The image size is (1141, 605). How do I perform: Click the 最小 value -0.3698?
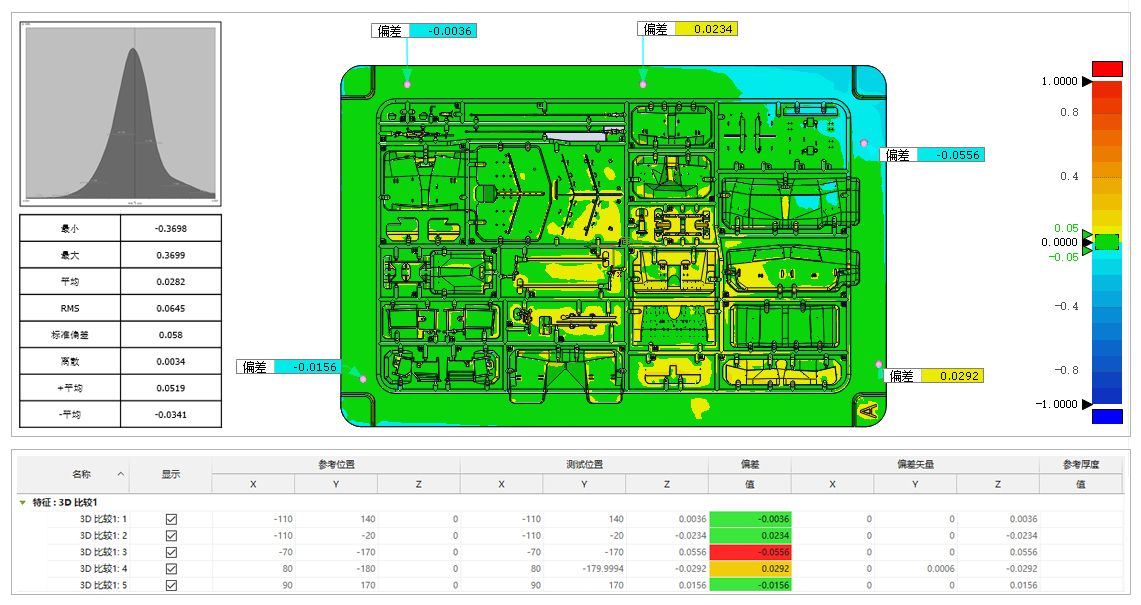point(171,229)
